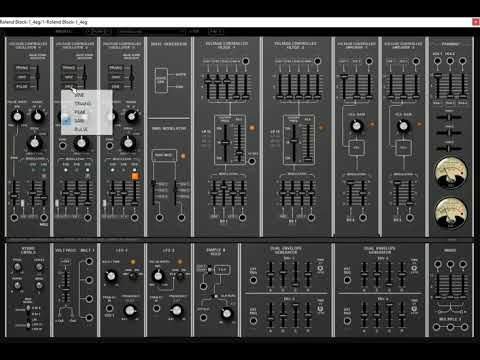Toggle amplifier 1's orange LED indicator
The height and width of the screenshot is (360, 480).
tap(372, 124)
